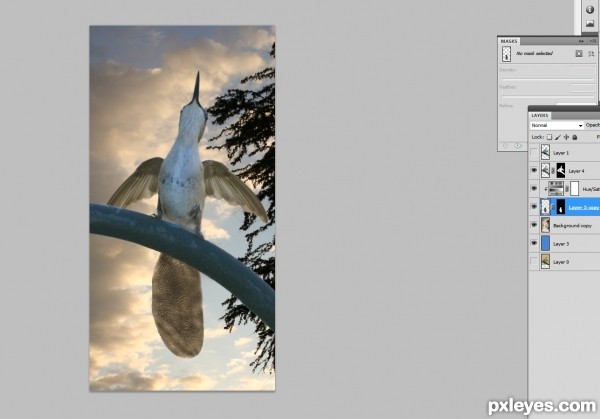This screenshot has width=600, height=419.
Task: Select Hue/Saturation adjustment icon thumbnail
Action: (x=556, y=189)
